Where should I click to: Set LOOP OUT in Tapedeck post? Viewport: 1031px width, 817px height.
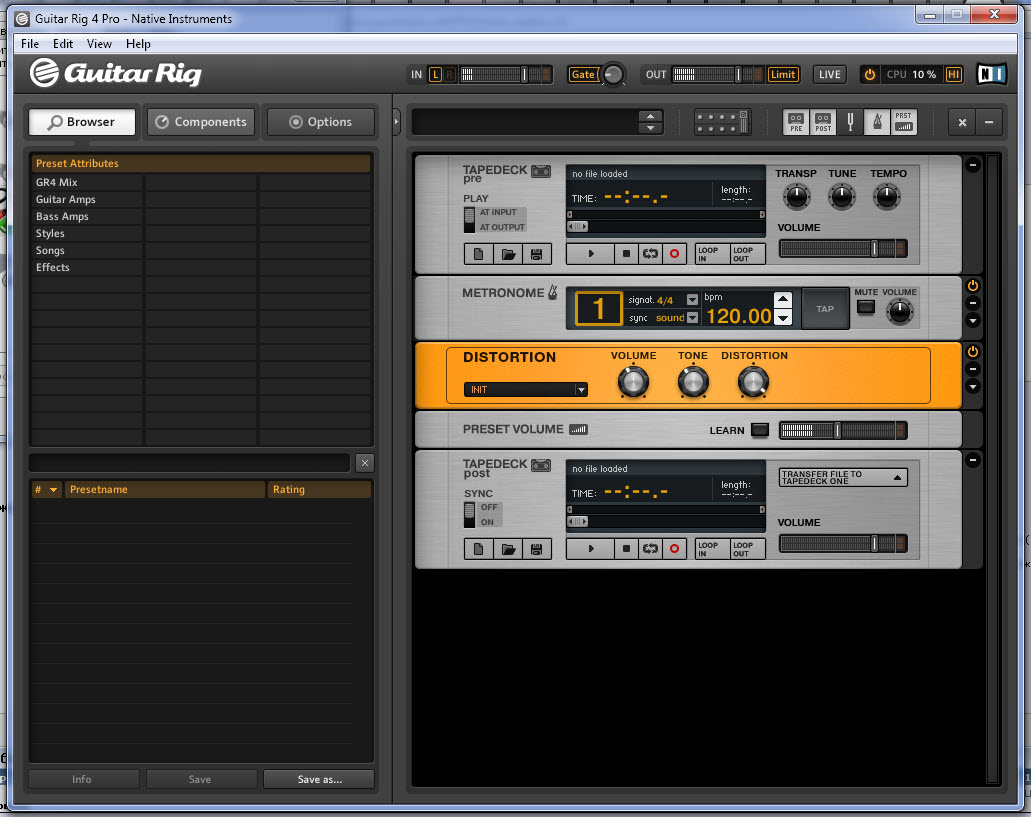(x=748, y=549)
